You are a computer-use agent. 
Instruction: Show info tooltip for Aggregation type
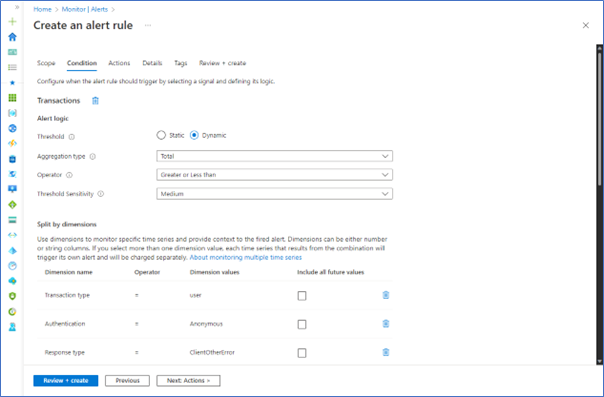point(92,156)
